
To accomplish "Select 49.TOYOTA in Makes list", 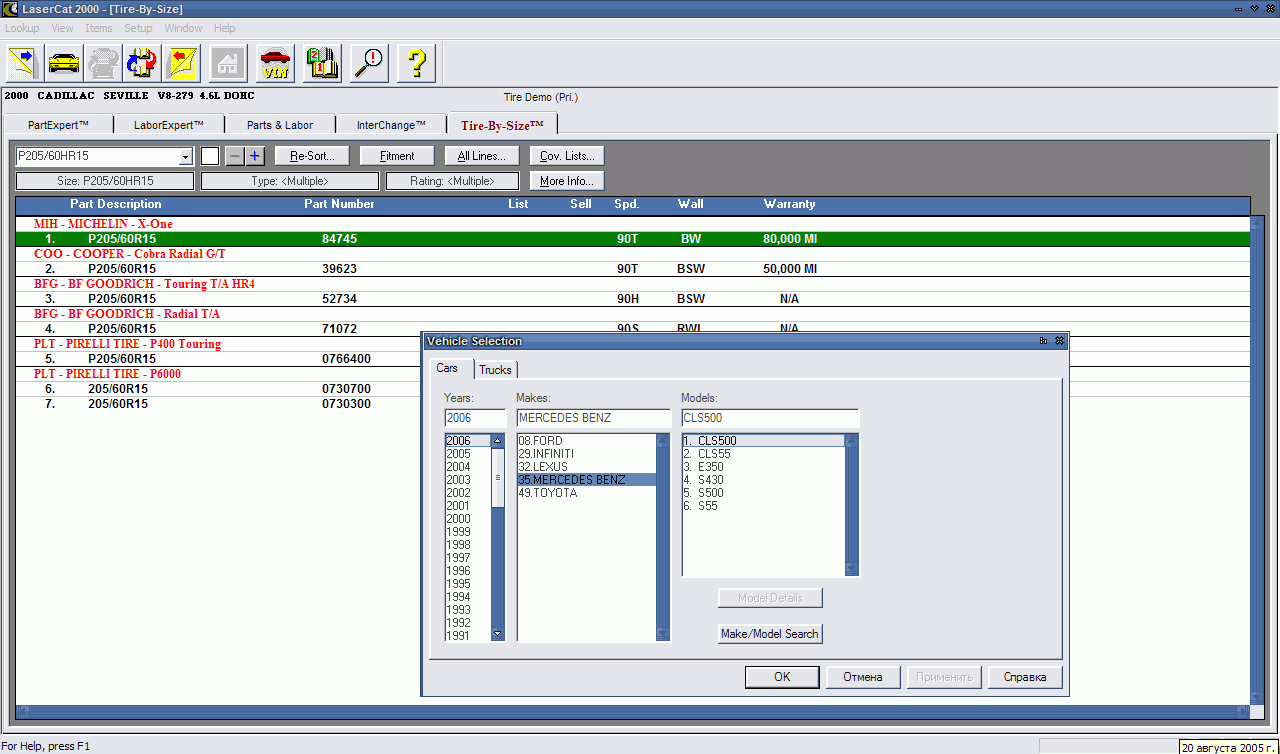I will click(x=586, y=493).
